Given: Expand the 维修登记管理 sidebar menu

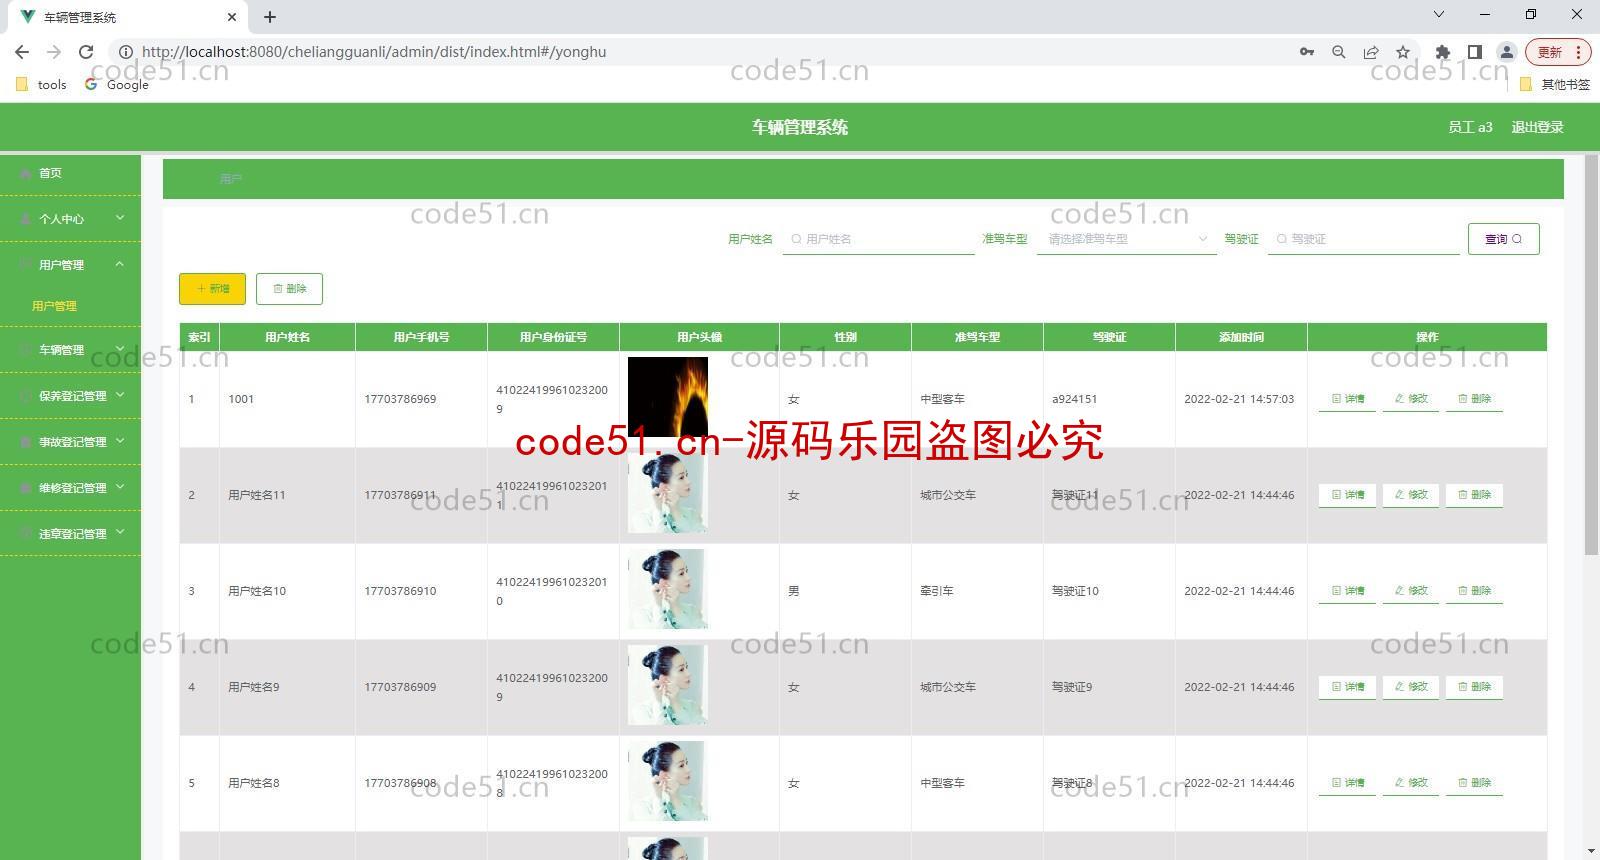Looking at the screenshot, I should pos(70,488).
